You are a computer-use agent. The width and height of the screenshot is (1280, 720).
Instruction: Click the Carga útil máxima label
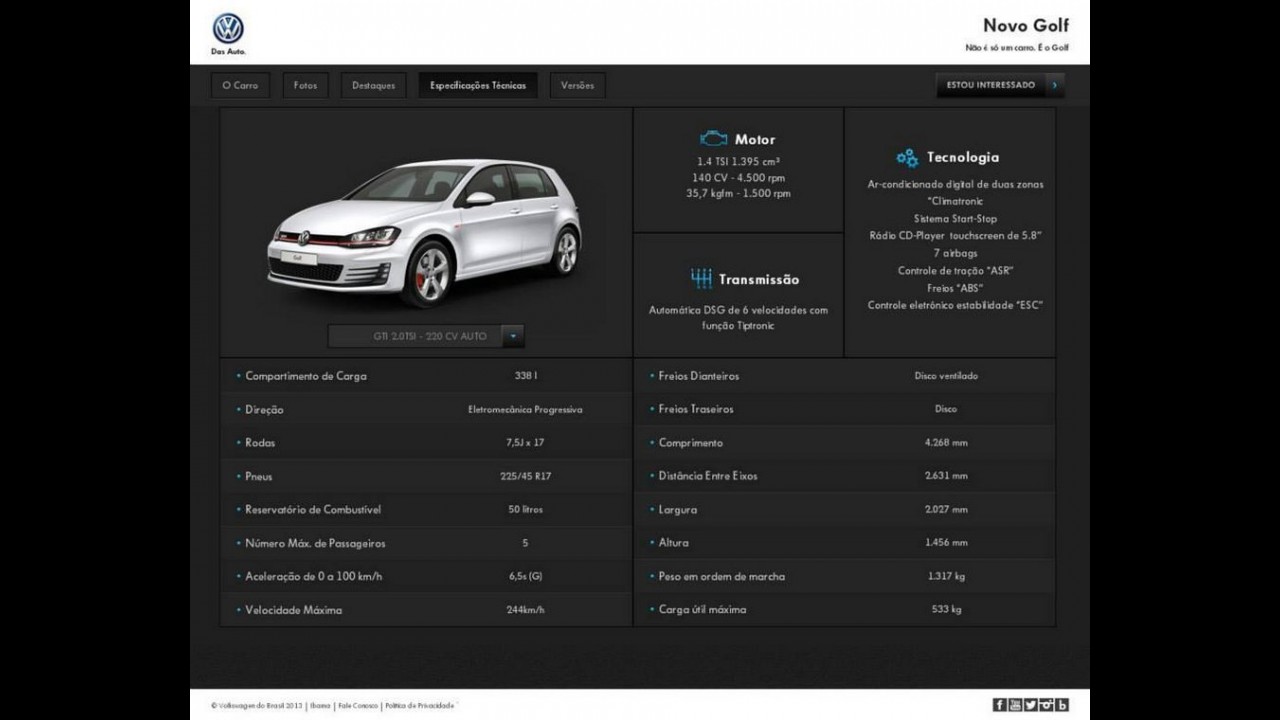[702, 610]
